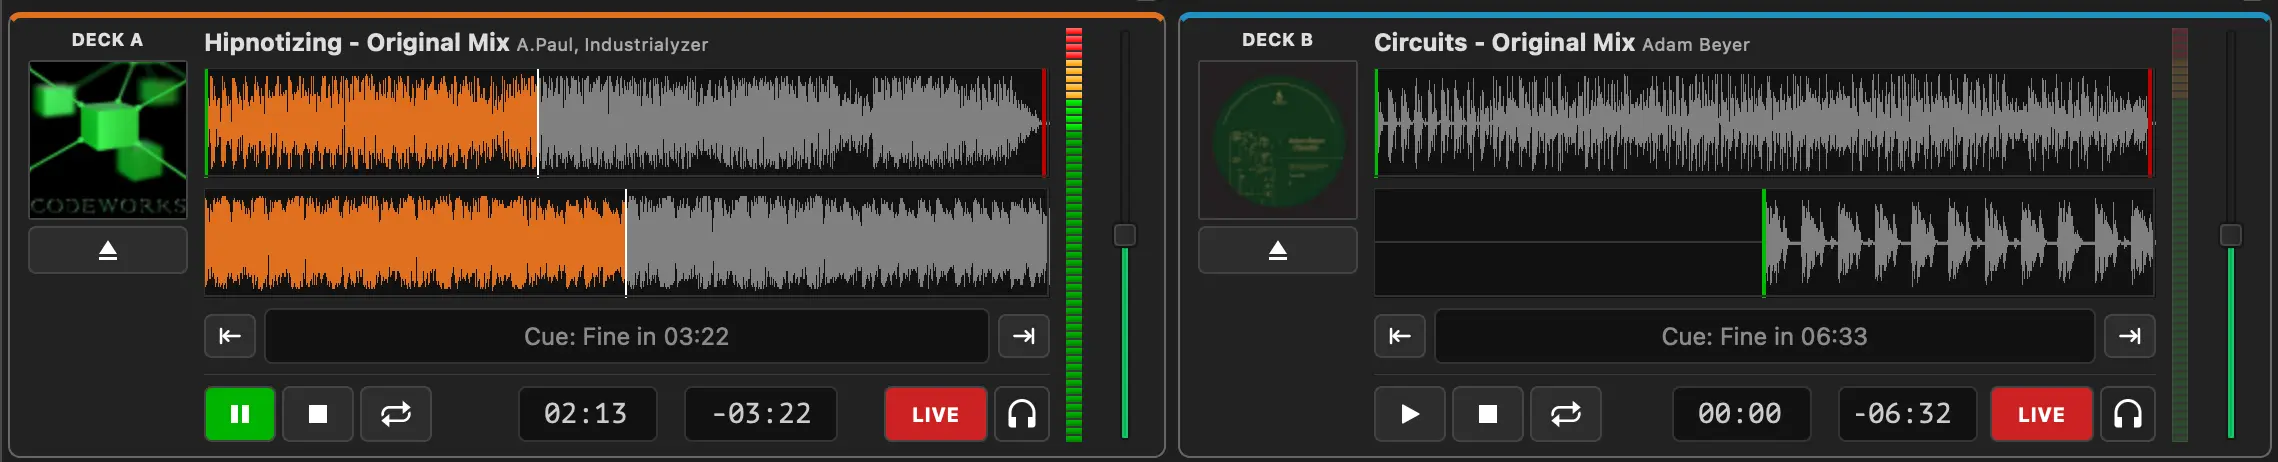
Task: Click Deck A cue field 'Fine in 03:22'
Action: tap(627, 336)
